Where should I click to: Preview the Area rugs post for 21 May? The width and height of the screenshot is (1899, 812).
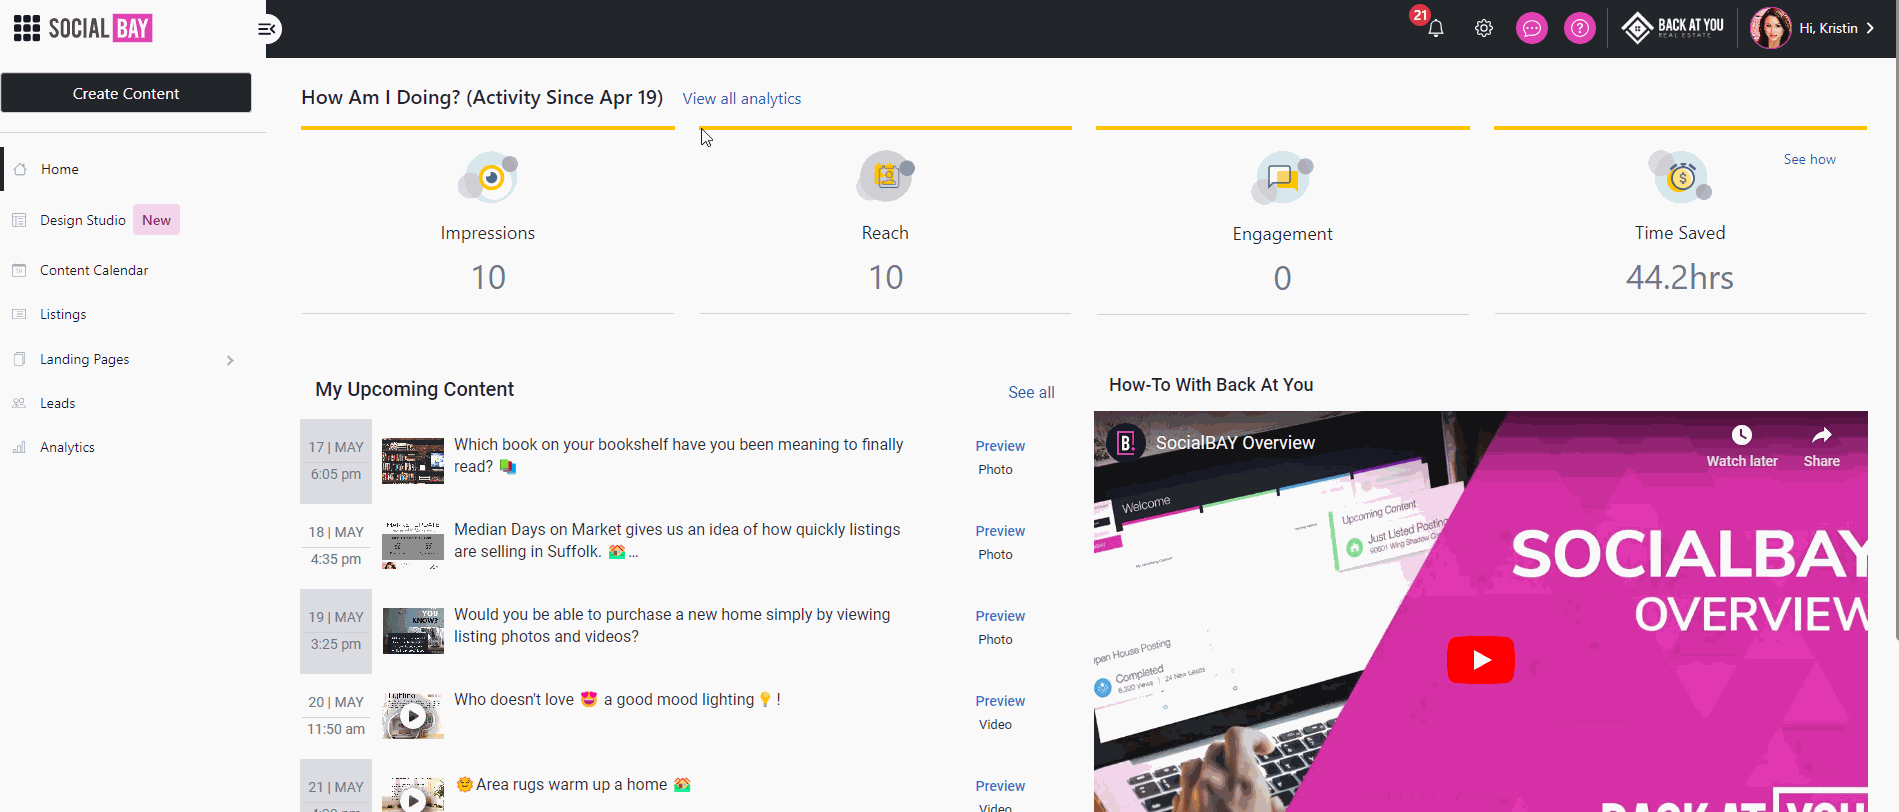1000,786
